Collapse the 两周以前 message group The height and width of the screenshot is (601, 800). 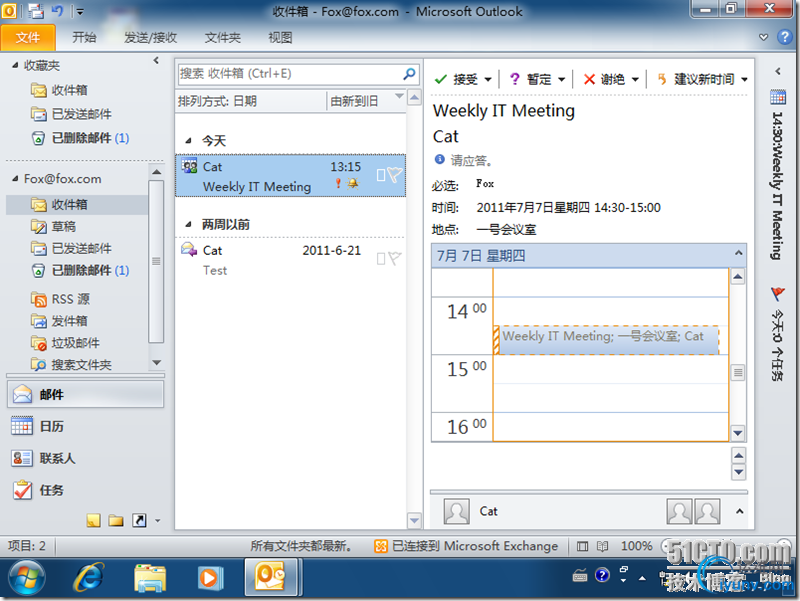pos(188,224)
